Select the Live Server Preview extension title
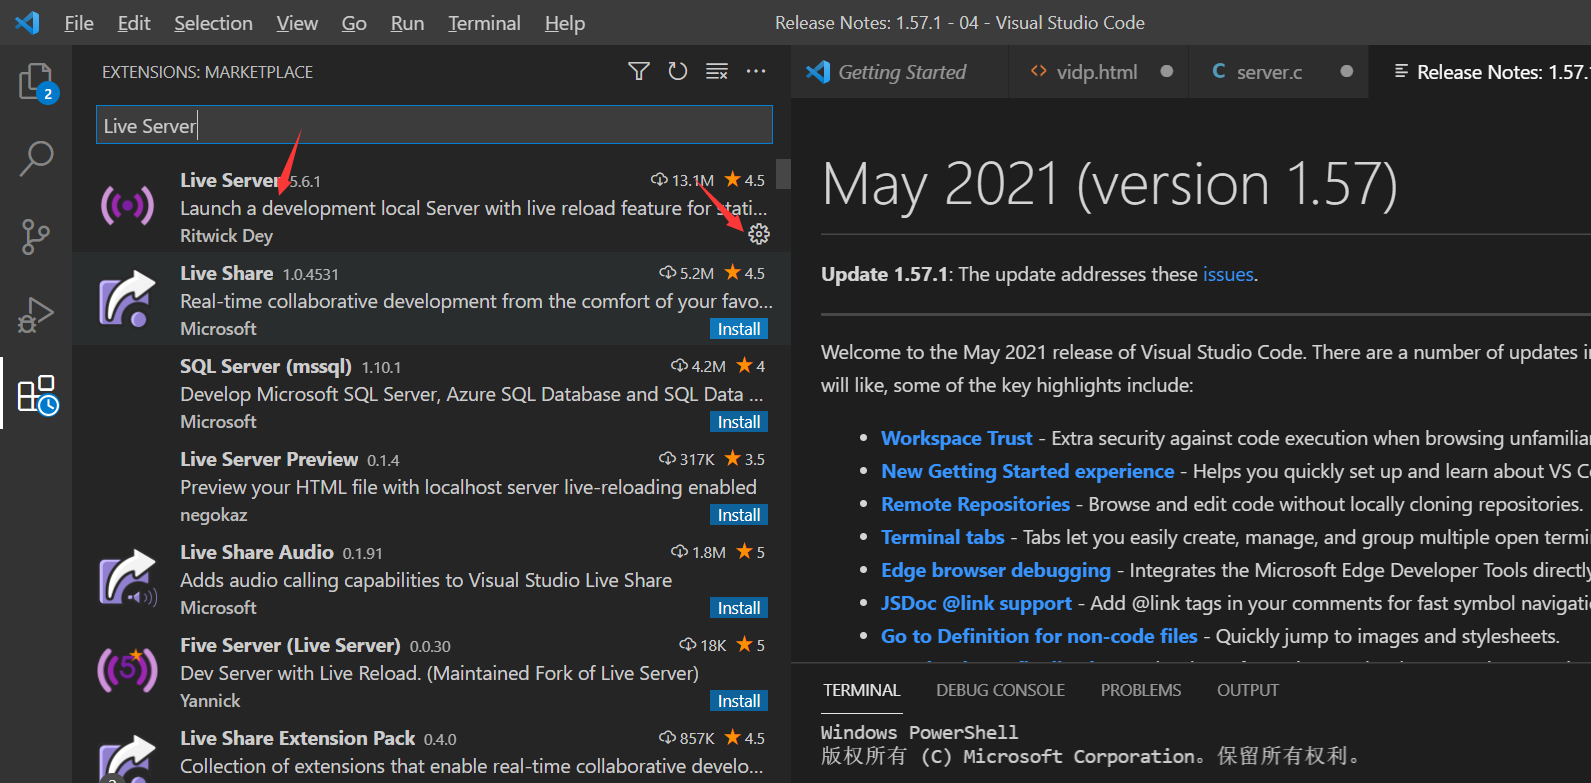 pyautogui.click(x=269, y=459)
